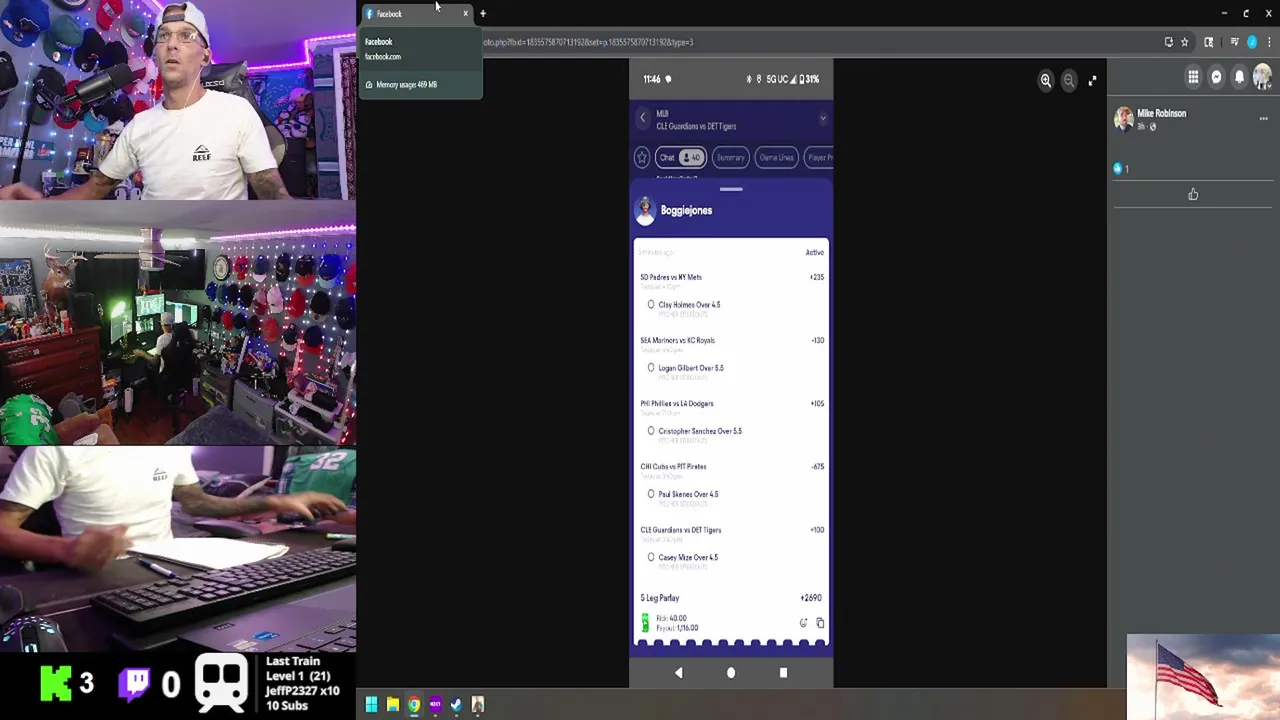This screenshot has width=1280, height=720.
Task: Bookmark this page with the star
Action: [x=1184, y=42]
